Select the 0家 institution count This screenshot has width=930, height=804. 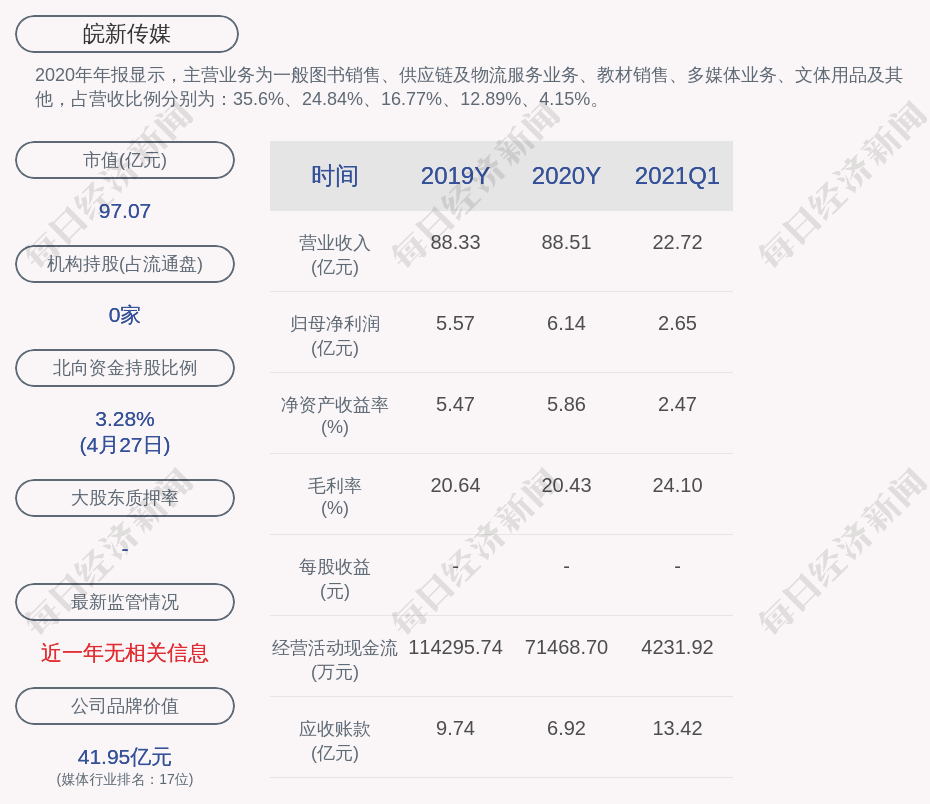[125, 315]
